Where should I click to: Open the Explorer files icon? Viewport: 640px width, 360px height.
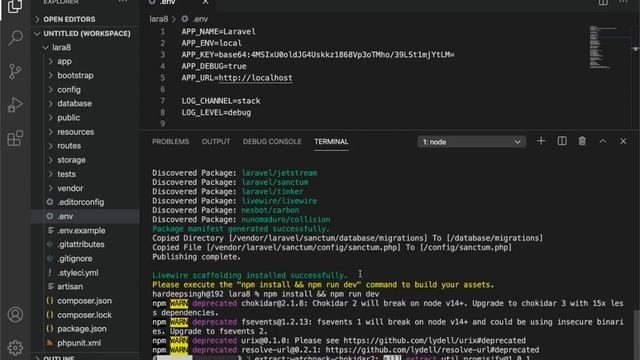click(15, 6)
